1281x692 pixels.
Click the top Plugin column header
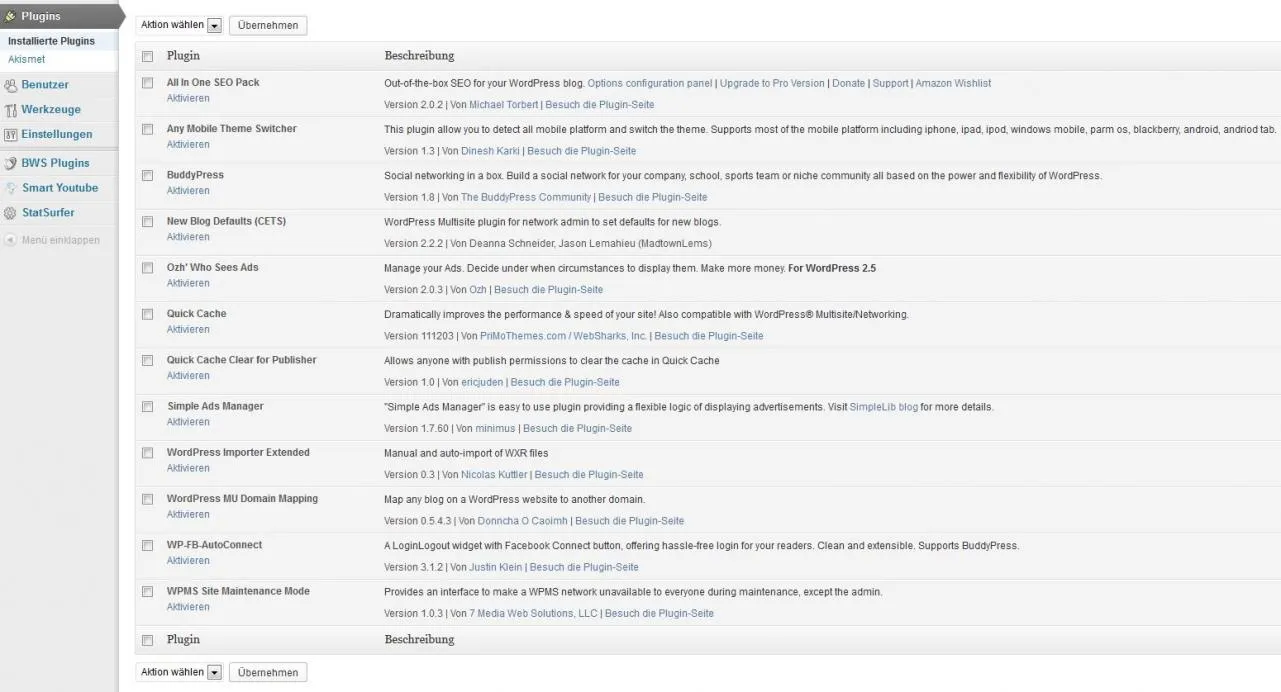pos(183,56)
